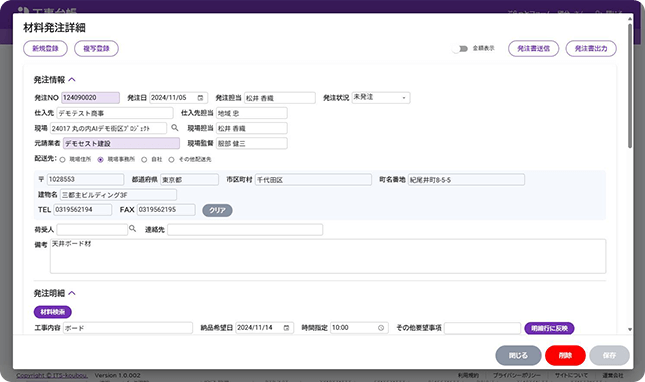Open the 発注状況 dropdown

point(381,97)
